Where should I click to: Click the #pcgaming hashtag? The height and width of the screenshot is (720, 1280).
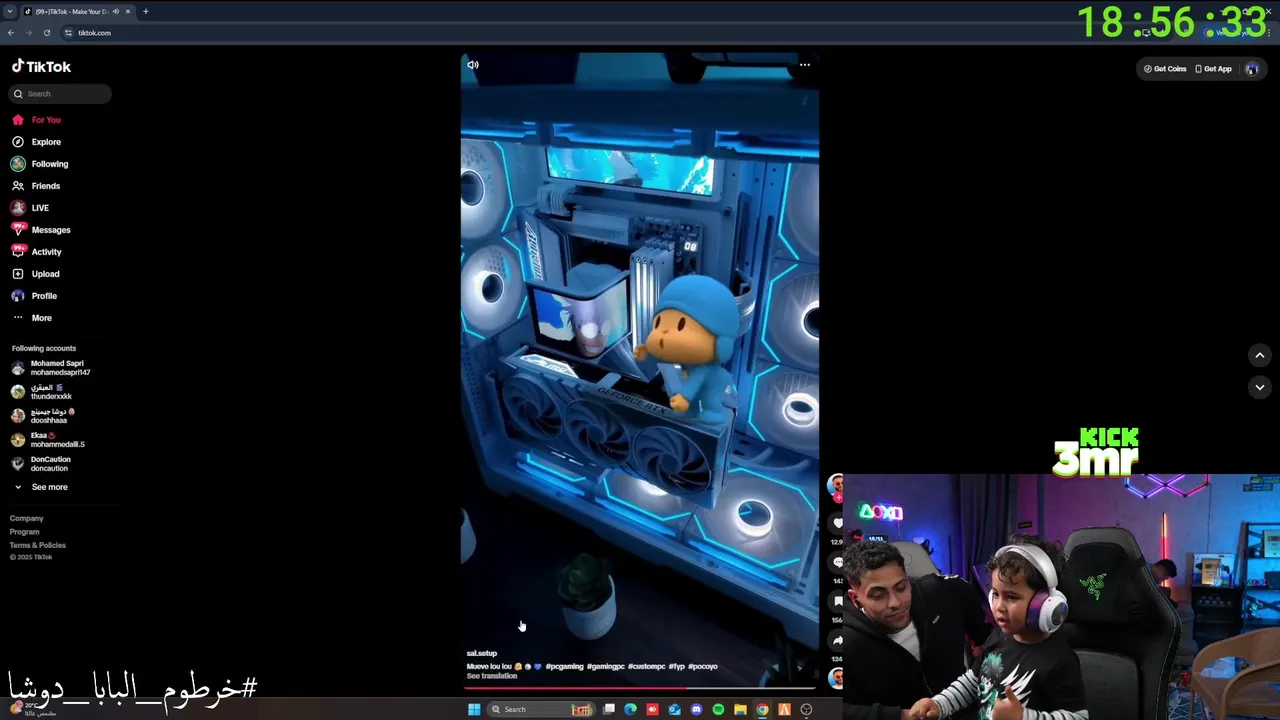(x=565, y=666)
